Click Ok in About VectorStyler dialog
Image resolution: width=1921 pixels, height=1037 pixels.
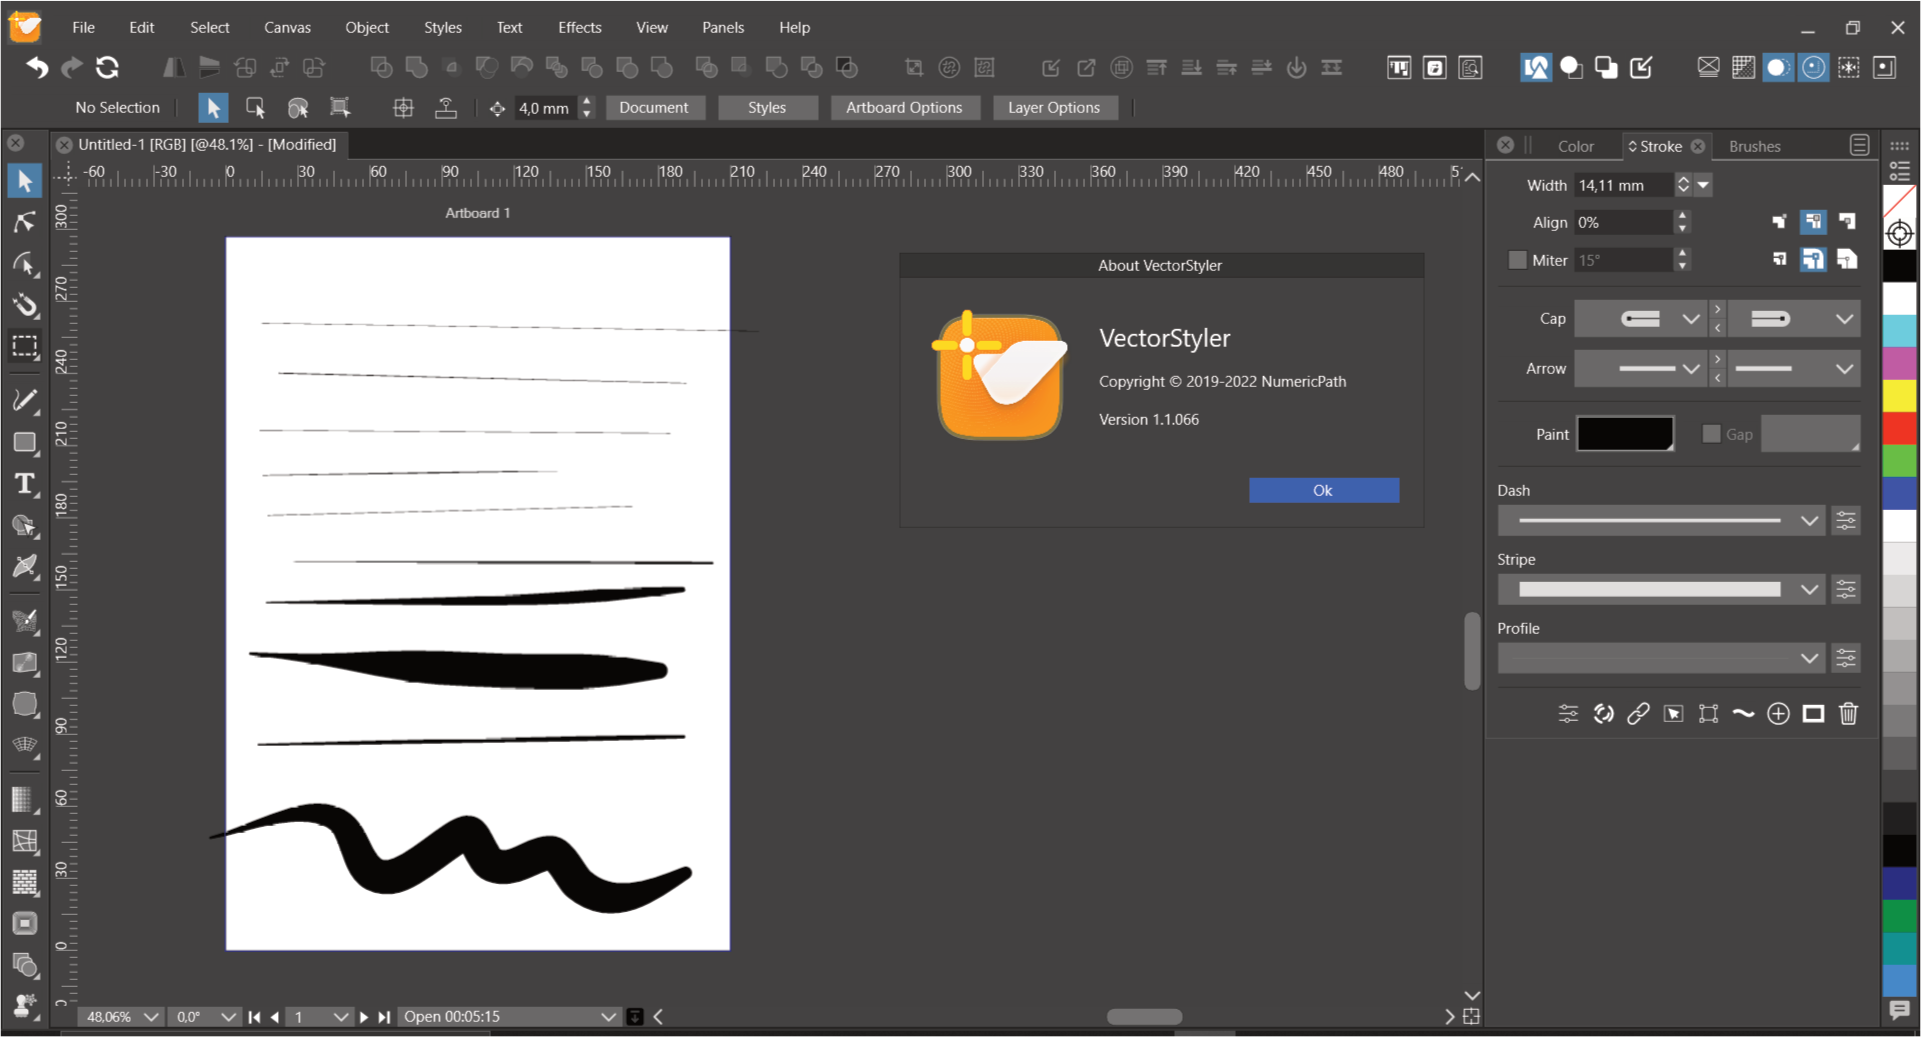pos(1323,490)
